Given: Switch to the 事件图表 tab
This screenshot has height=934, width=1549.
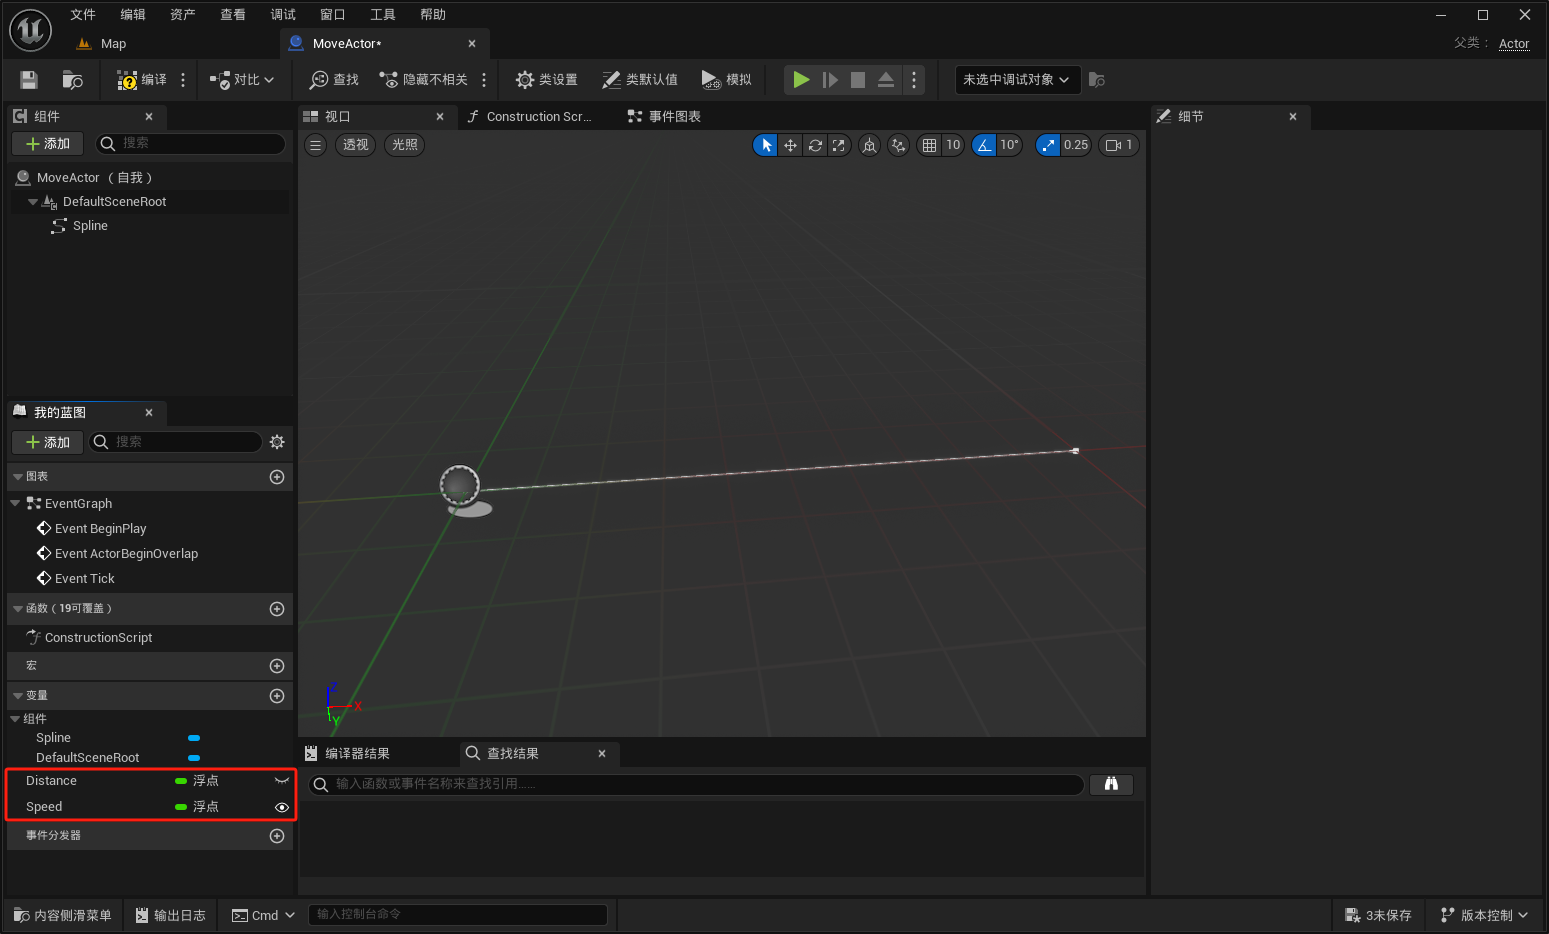Looking at the screenshot, I should tap(664, 116).
